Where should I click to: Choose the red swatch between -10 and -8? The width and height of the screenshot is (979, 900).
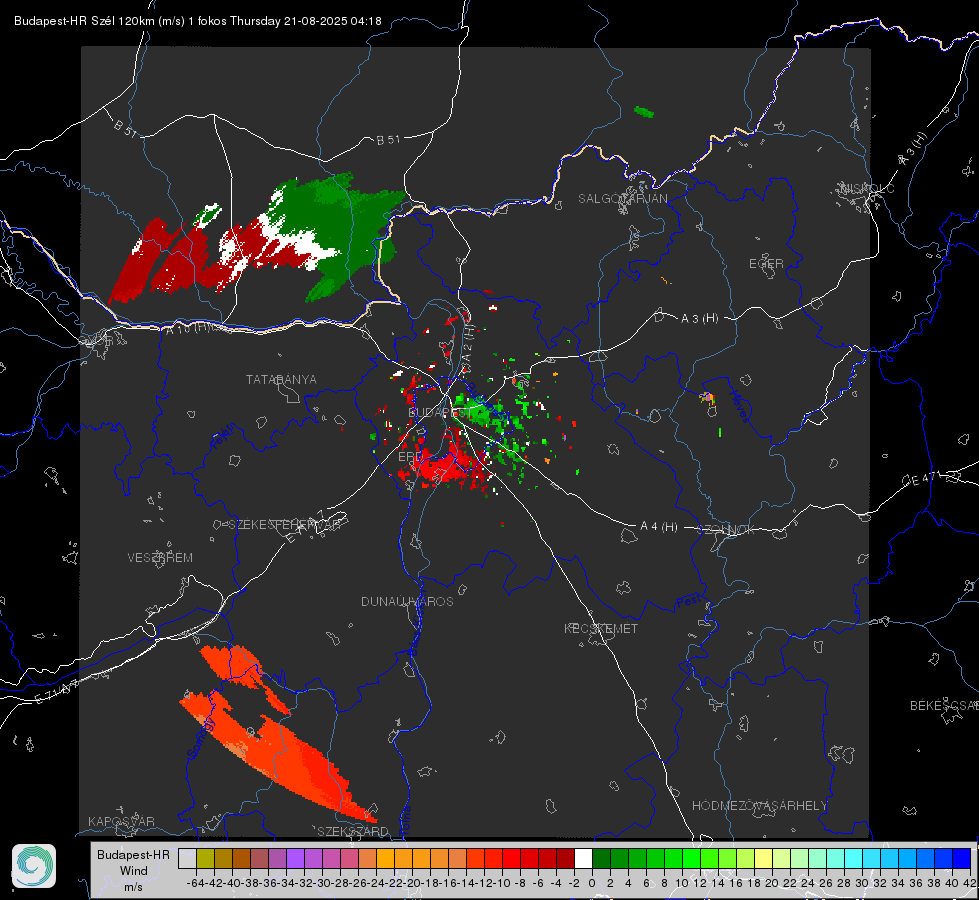[x=511, y=858]
